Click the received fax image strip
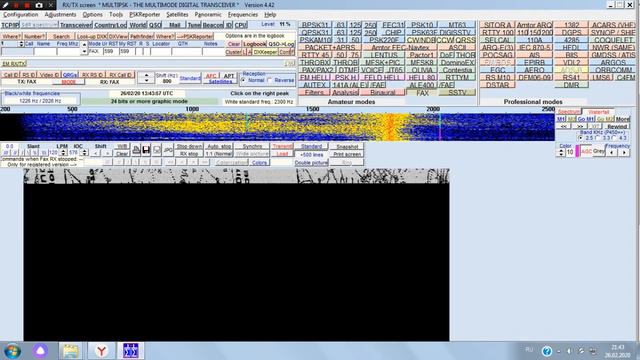Viewport: 640px width, 360px height. coord(236,176)
